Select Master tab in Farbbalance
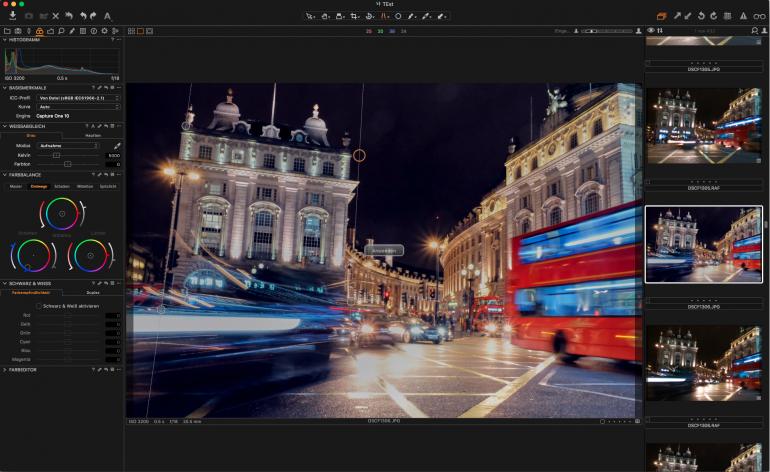This screenshot has height=472, width=770. click(16, 187)
